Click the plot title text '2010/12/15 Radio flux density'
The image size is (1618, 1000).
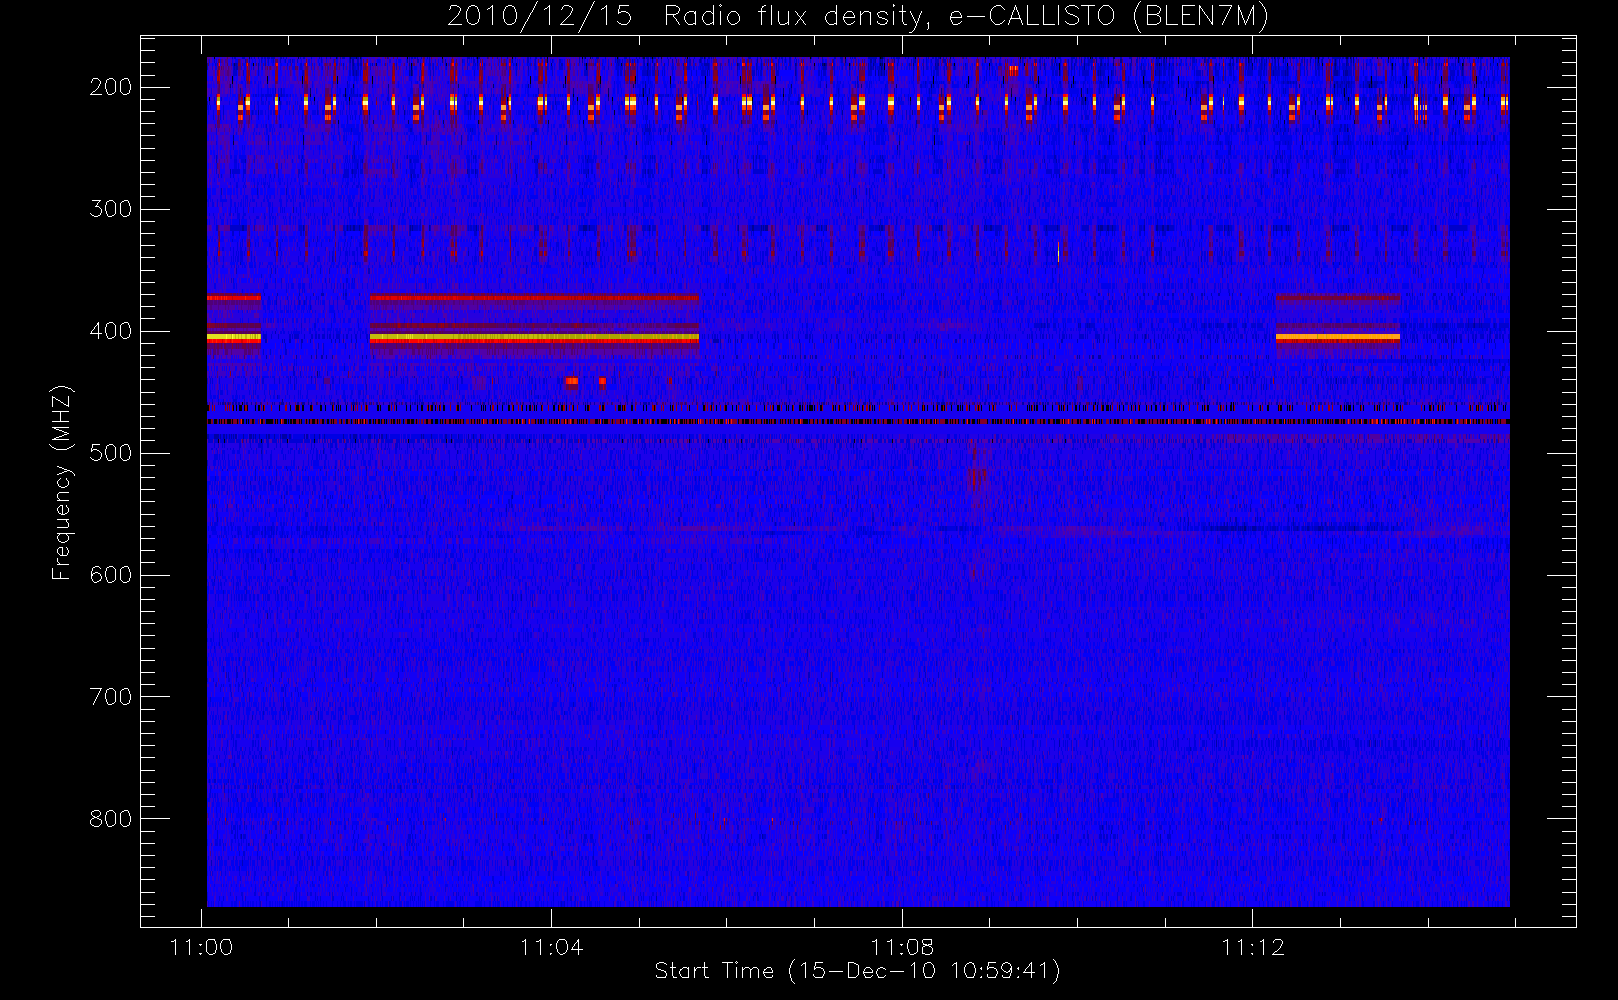point(688,17)
